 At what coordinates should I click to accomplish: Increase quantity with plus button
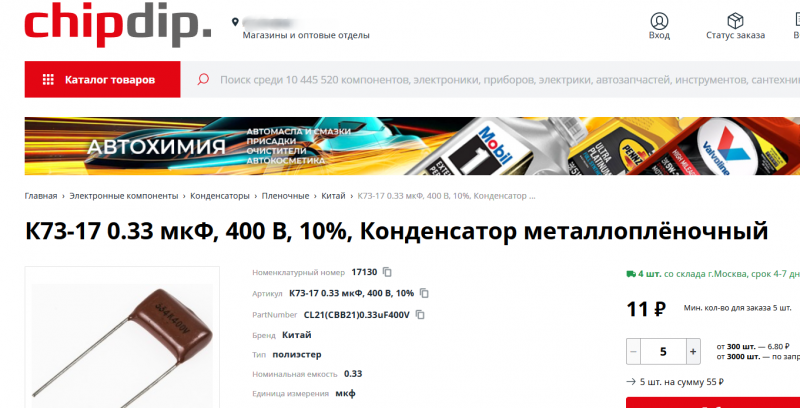click(693, 351)
